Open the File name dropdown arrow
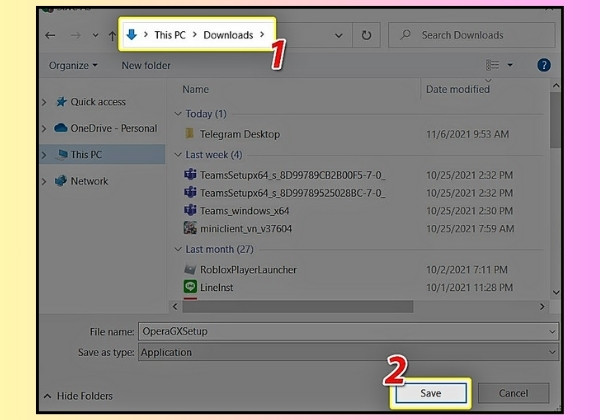The image size is (600, 420). pos(552,332)
